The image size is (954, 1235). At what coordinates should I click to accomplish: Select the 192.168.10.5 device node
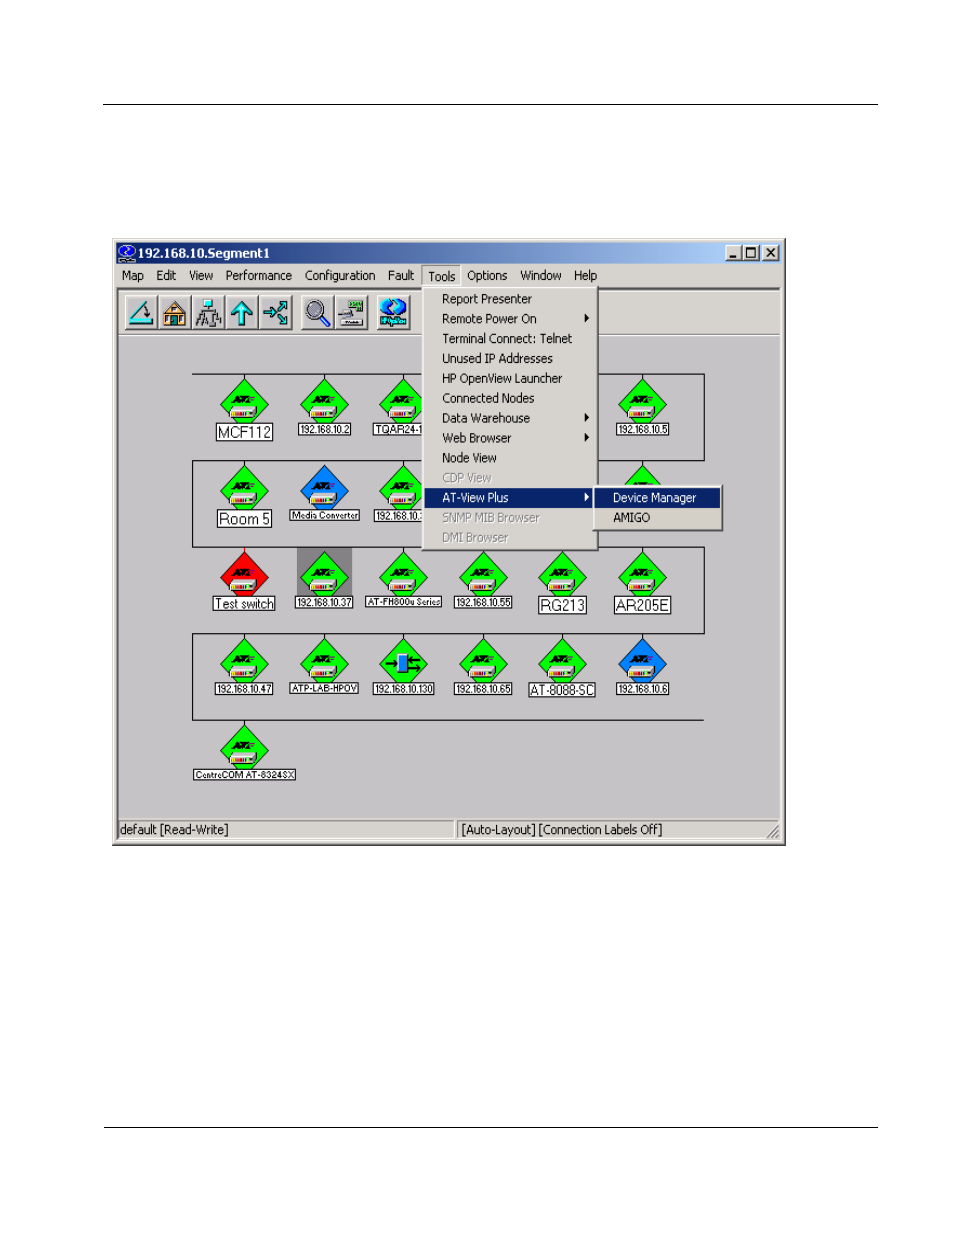pos(642,407)
